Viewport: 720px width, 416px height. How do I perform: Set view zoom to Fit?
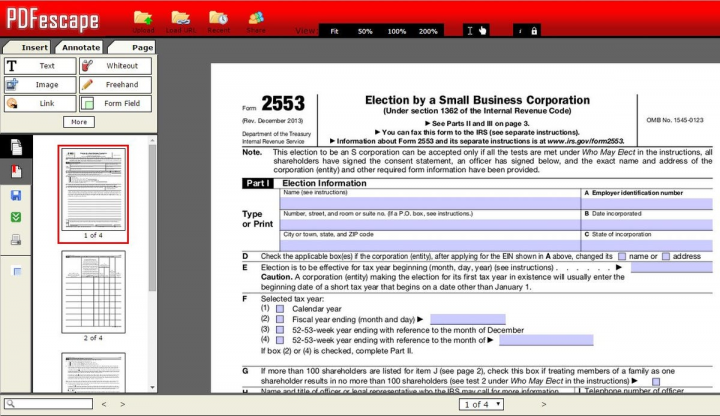(x=334, y=31)
